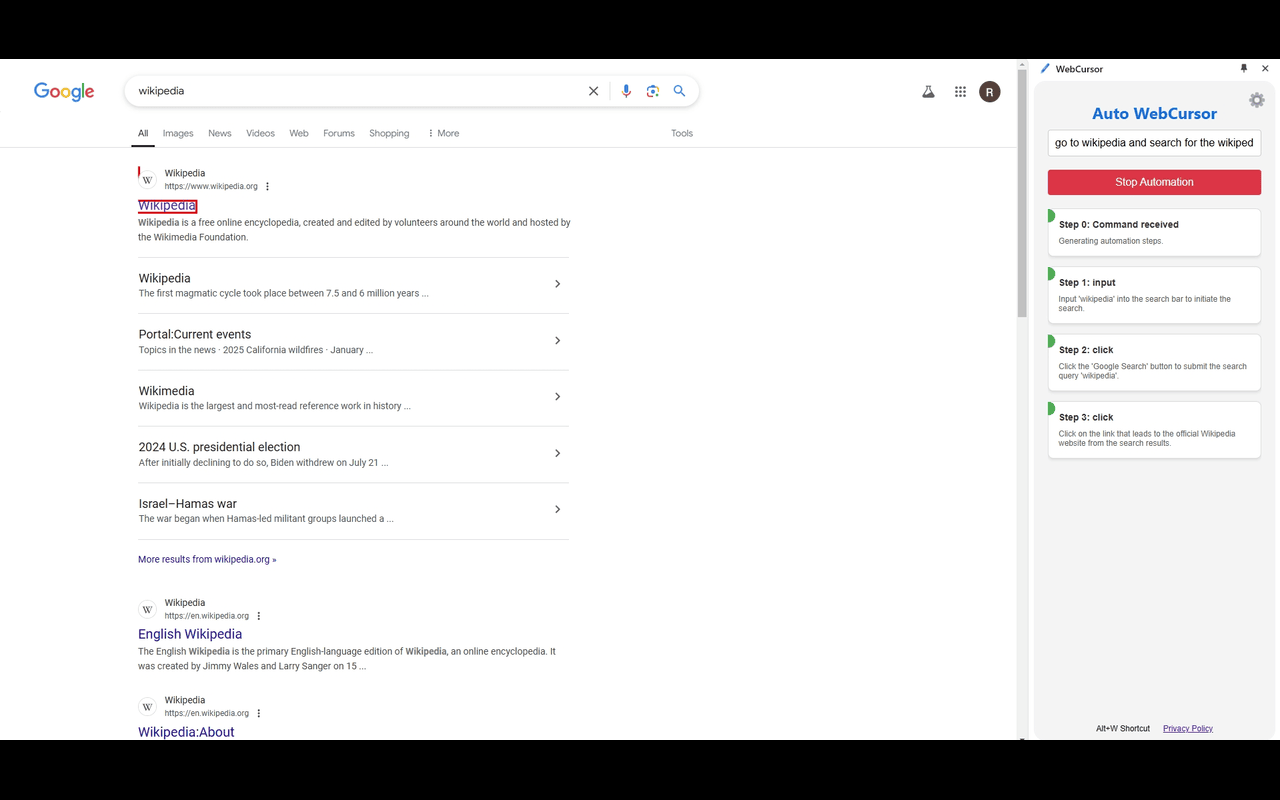Click the Auto WebCursor heading
This screenshot has height=800, width=1280.
click(1154, 114)
